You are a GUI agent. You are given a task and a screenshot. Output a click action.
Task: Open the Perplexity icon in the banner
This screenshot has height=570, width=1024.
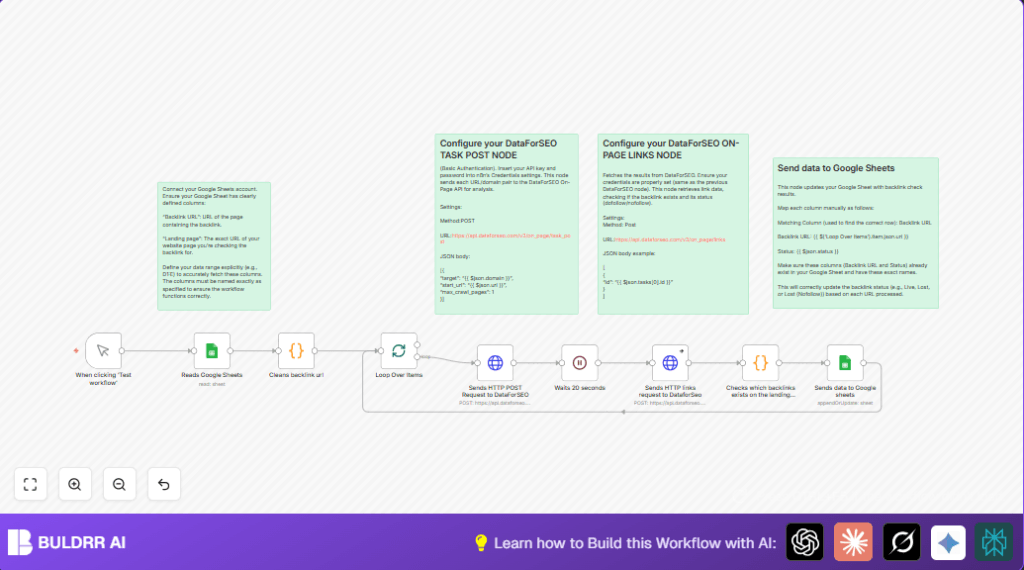coord(994,542)
